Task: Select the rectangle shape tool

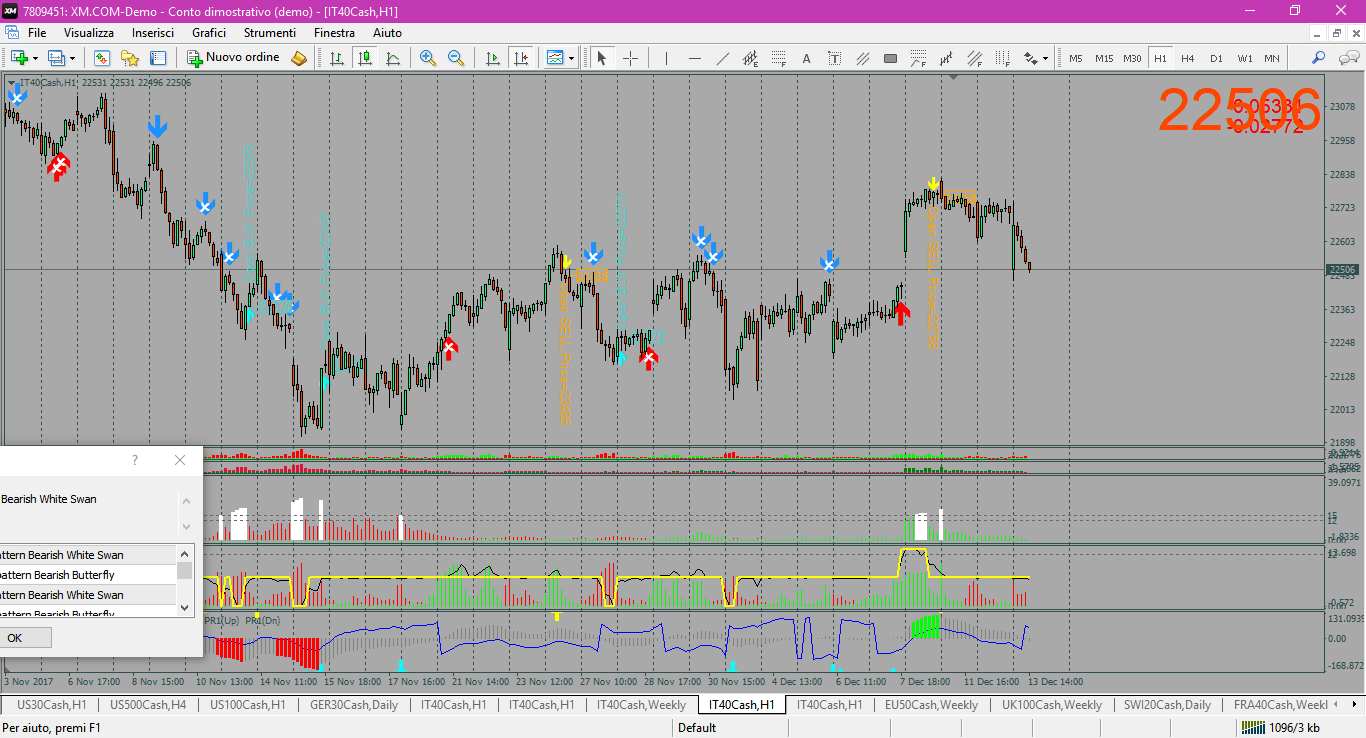Action: (x=890, y=58)
